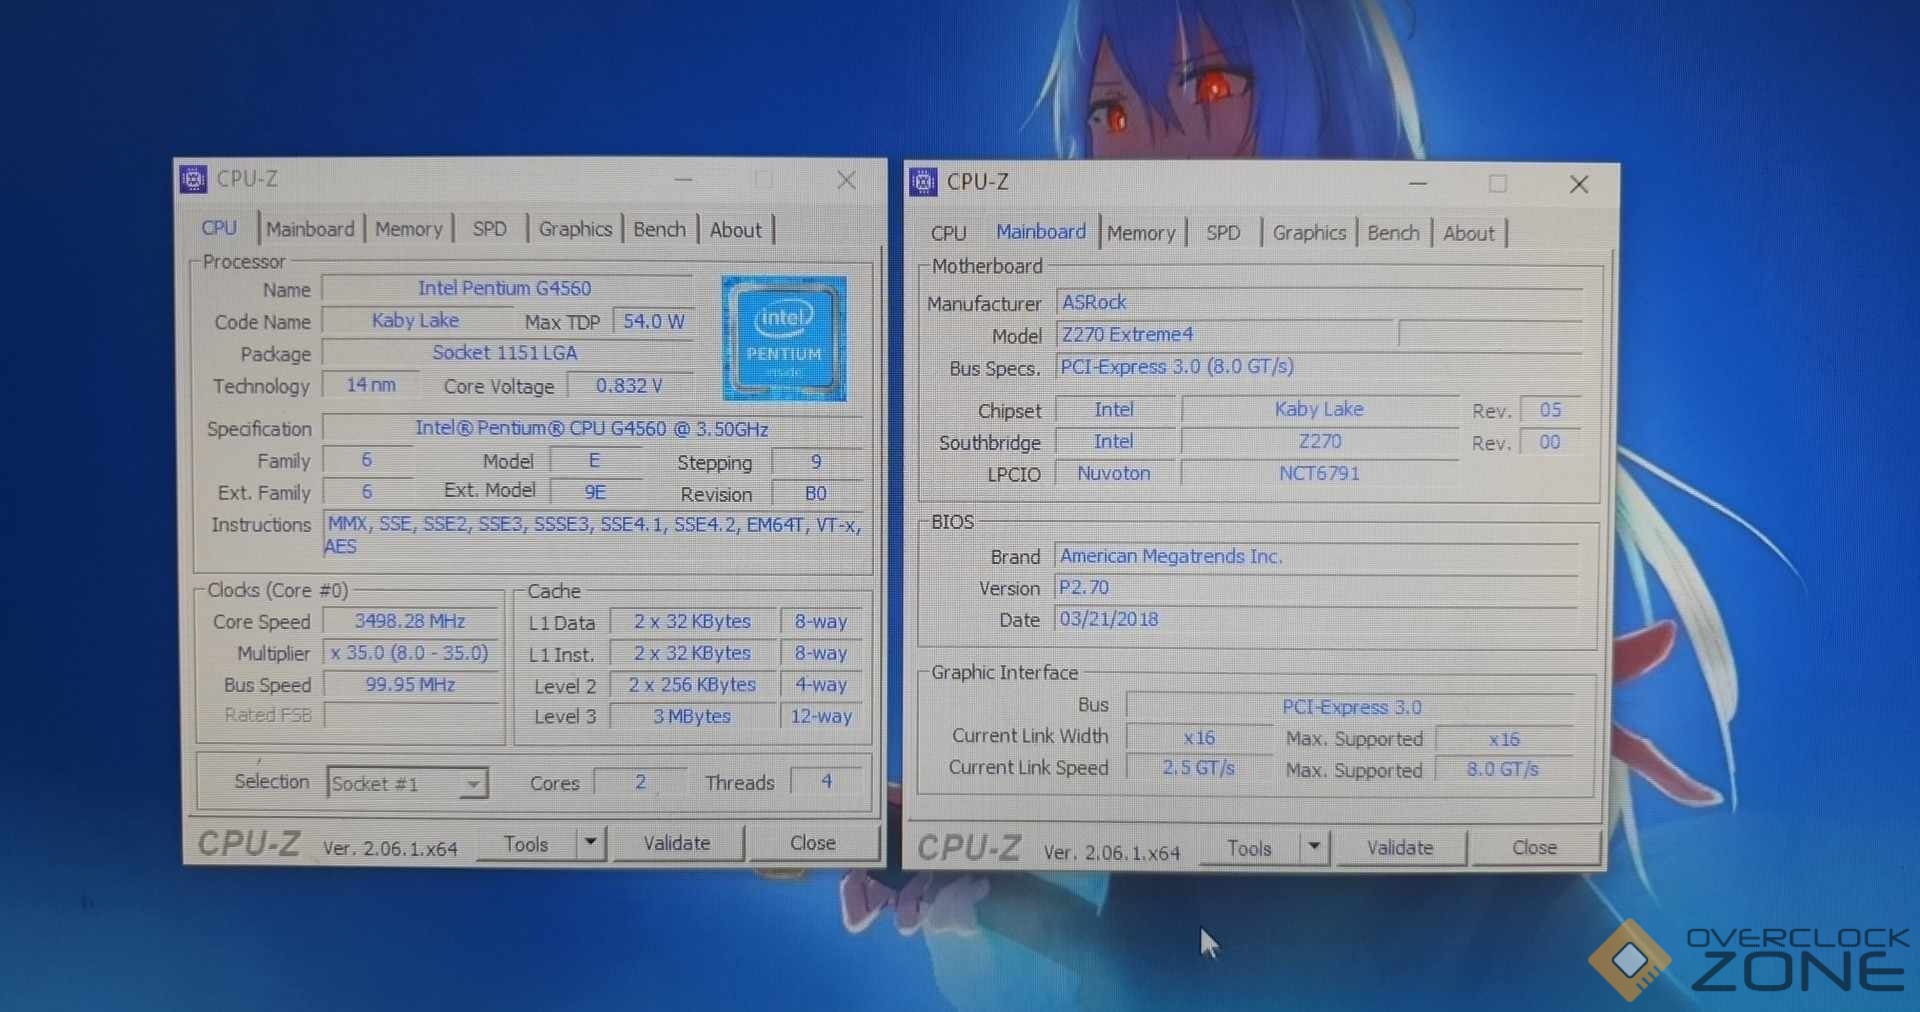Expand Tools dropdown arrow in left window
Screen dimensions: 1920x1012
pyautogui.click(x=591, y=843)
